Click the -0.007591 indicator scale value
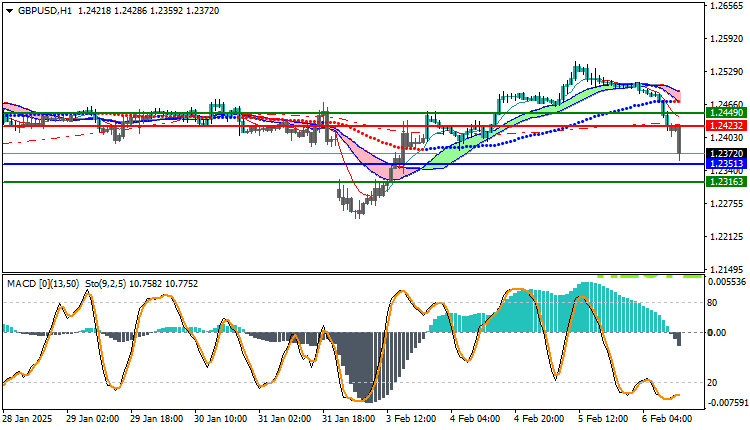750x430 pixels. coord(727,403)
